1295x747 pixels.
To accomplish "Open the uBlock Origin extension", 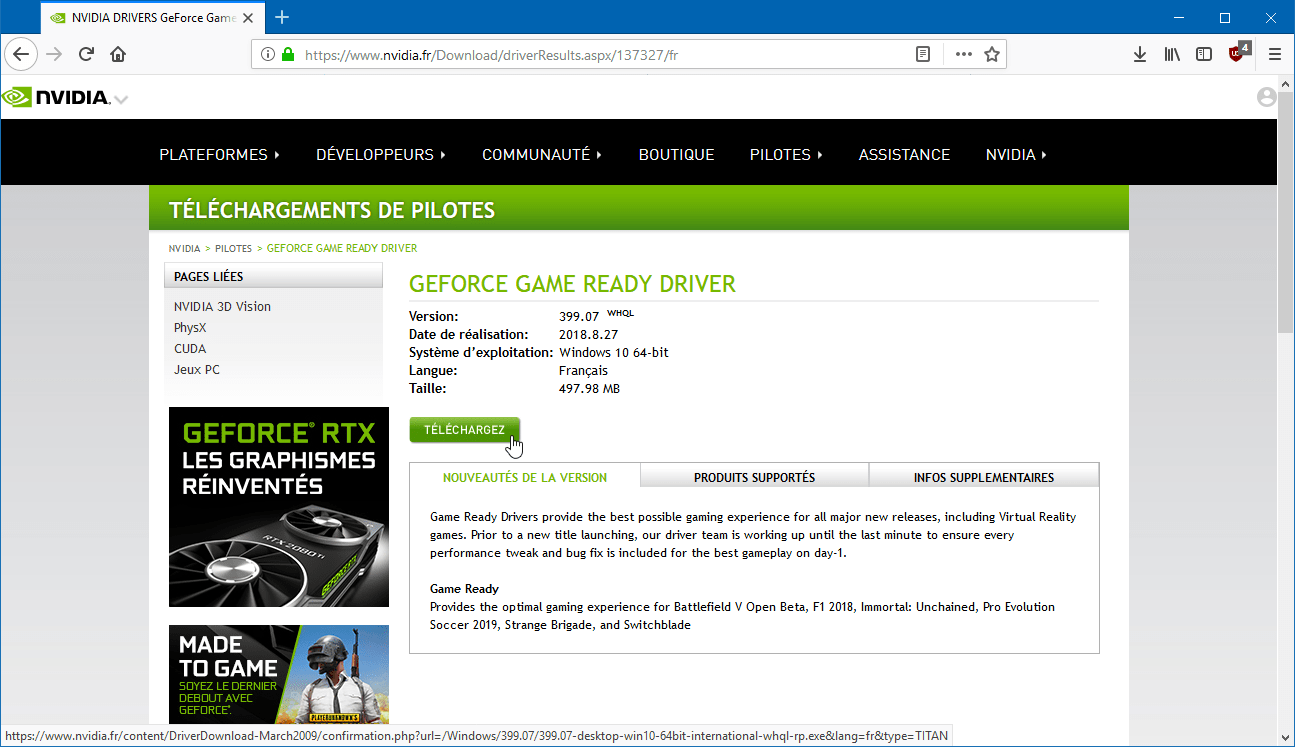I will pyautogui.click(x=1239, y=53).
